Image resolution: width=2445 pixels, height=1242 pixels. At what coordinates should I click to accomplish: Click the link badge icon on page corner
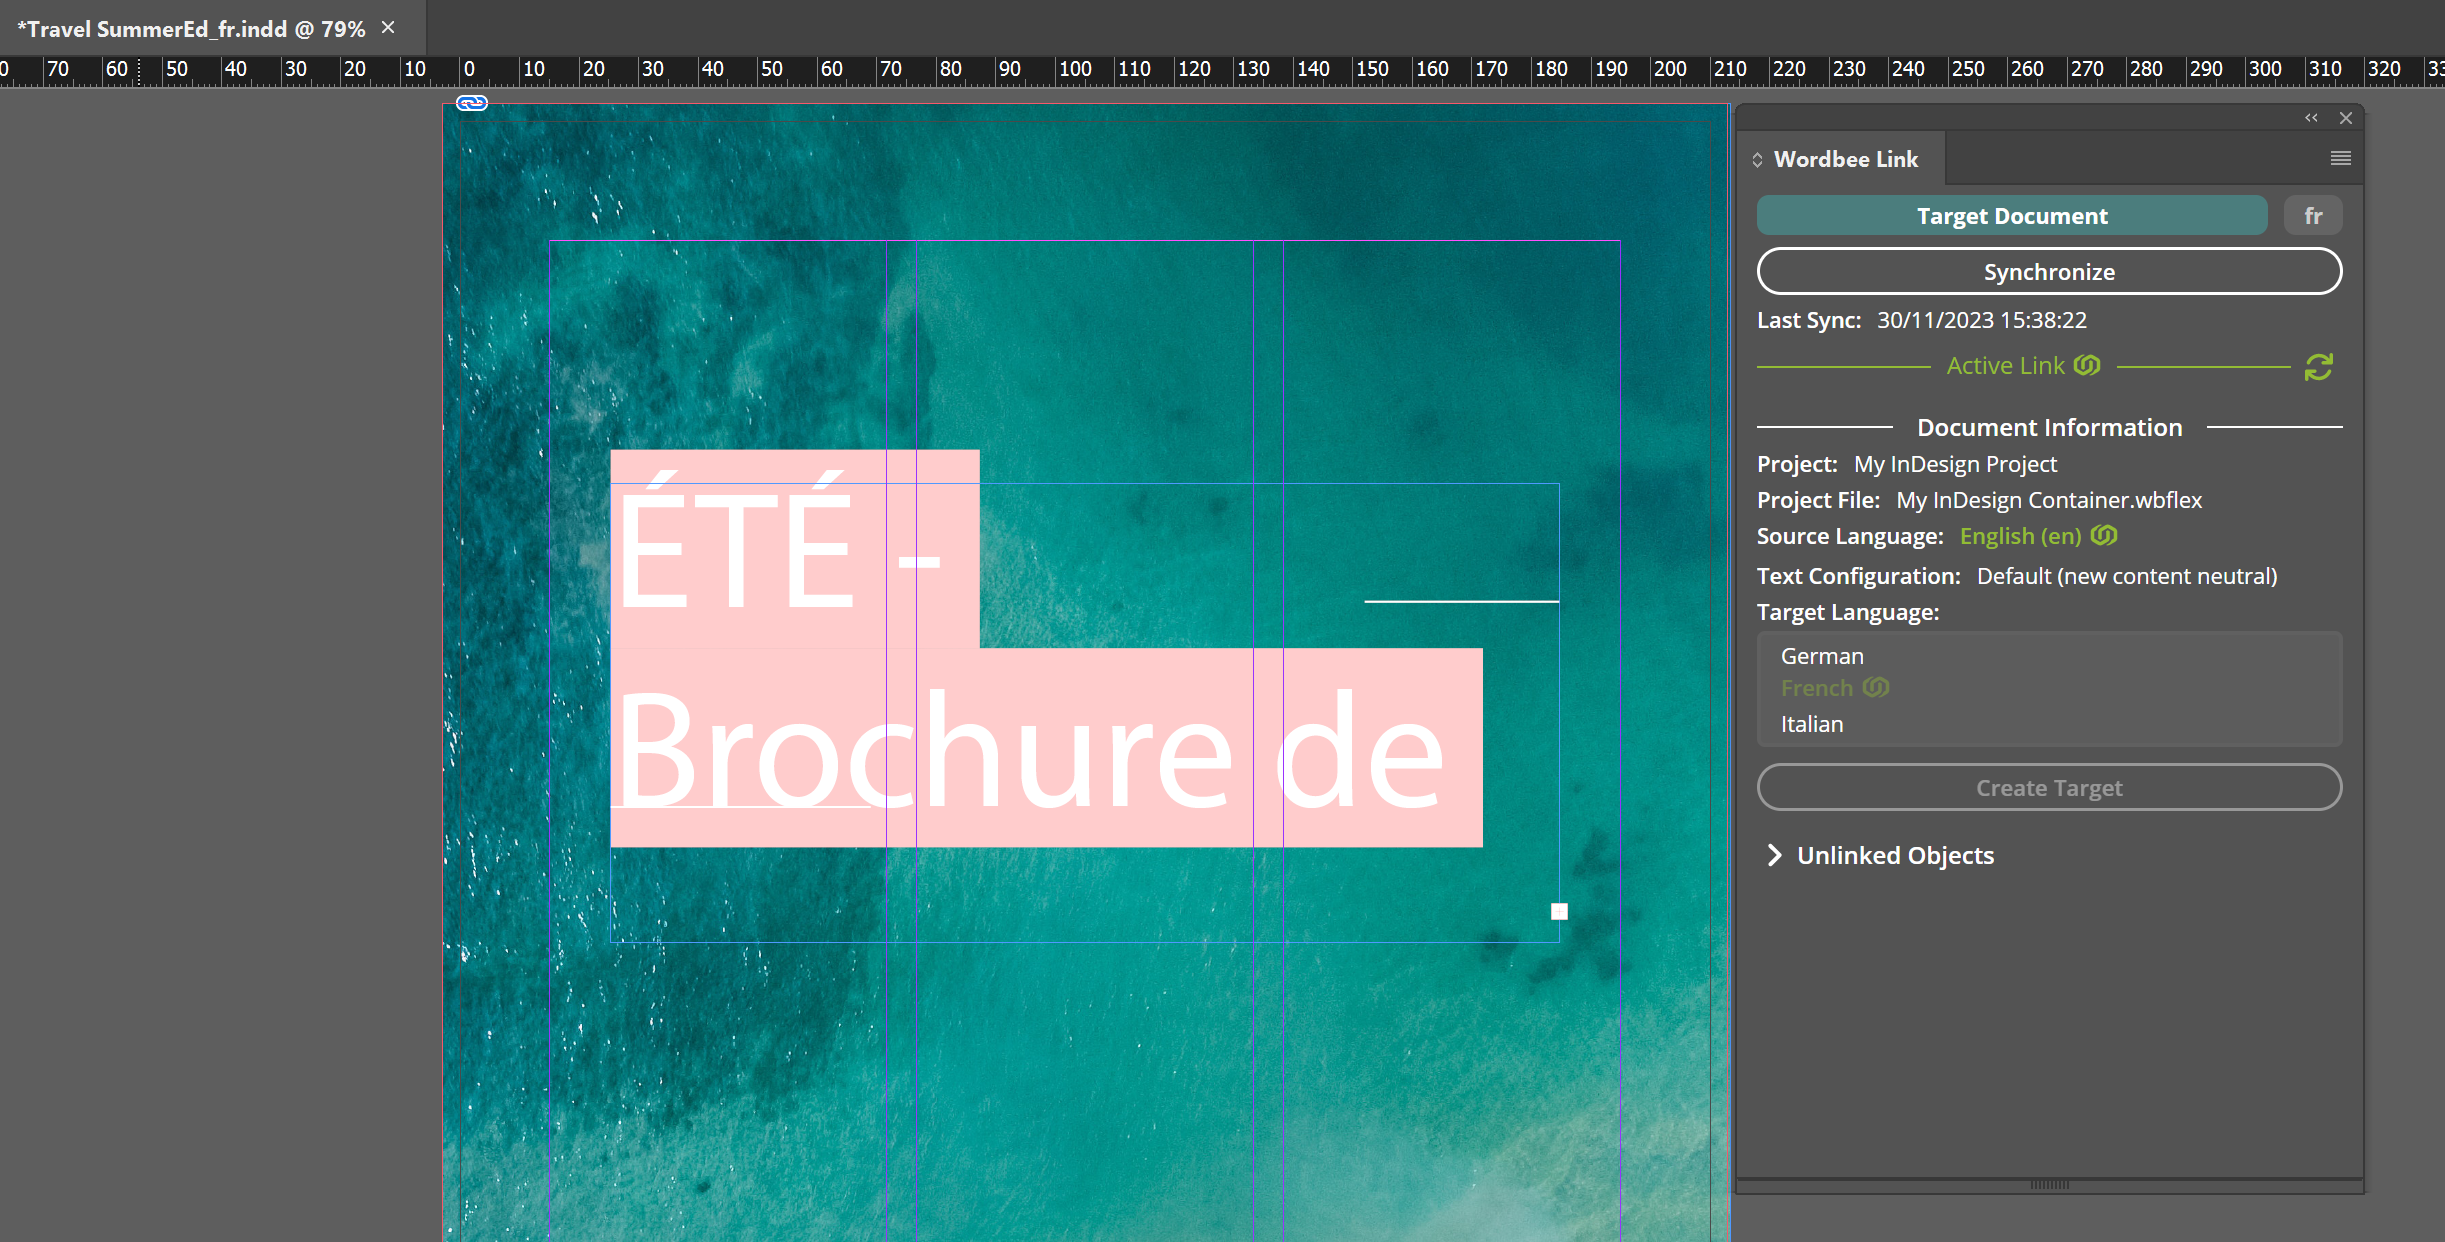click(x=472, y=103)
